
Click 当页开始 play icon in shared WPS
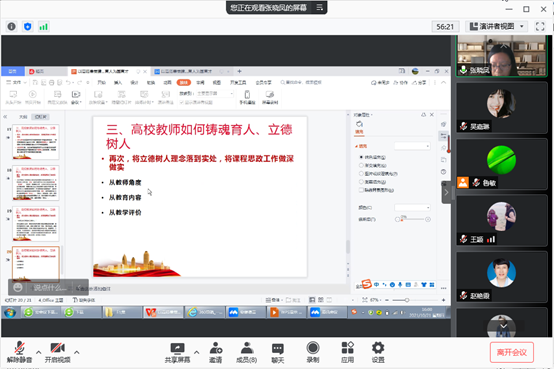[33, 97]
